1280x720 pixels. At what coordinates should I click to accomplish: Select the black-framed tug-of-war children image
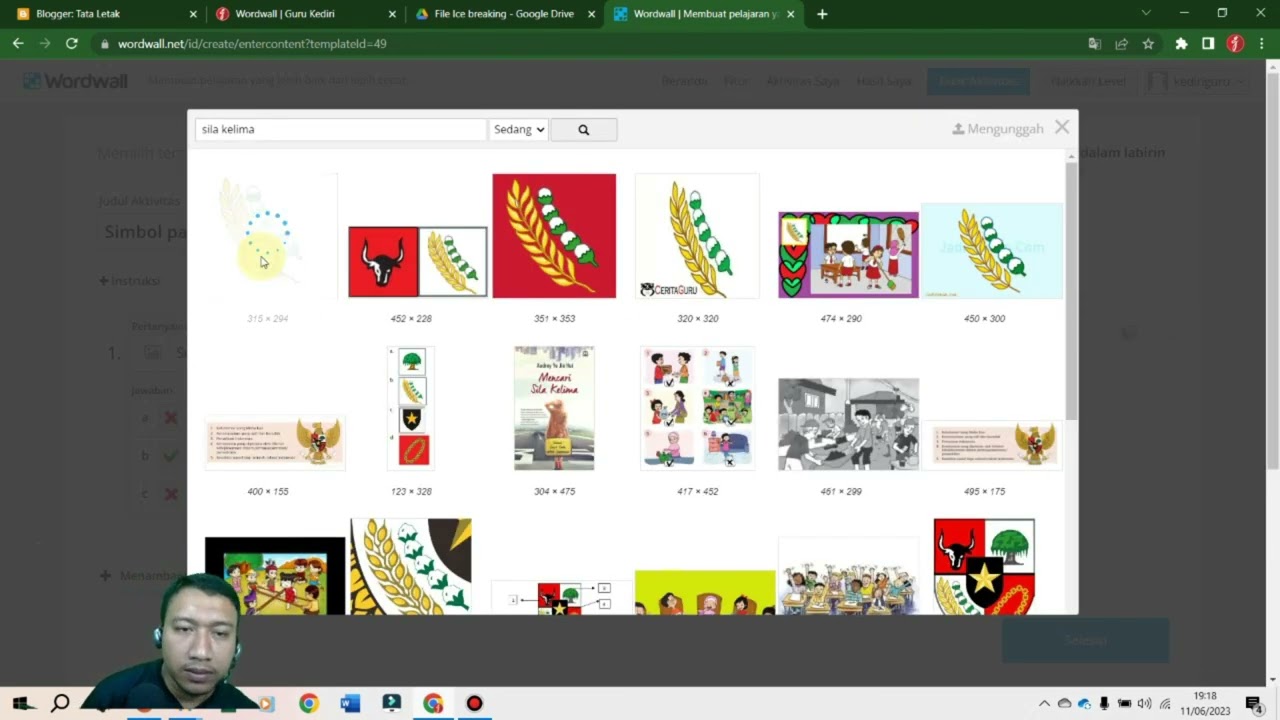tap(275, 576)
